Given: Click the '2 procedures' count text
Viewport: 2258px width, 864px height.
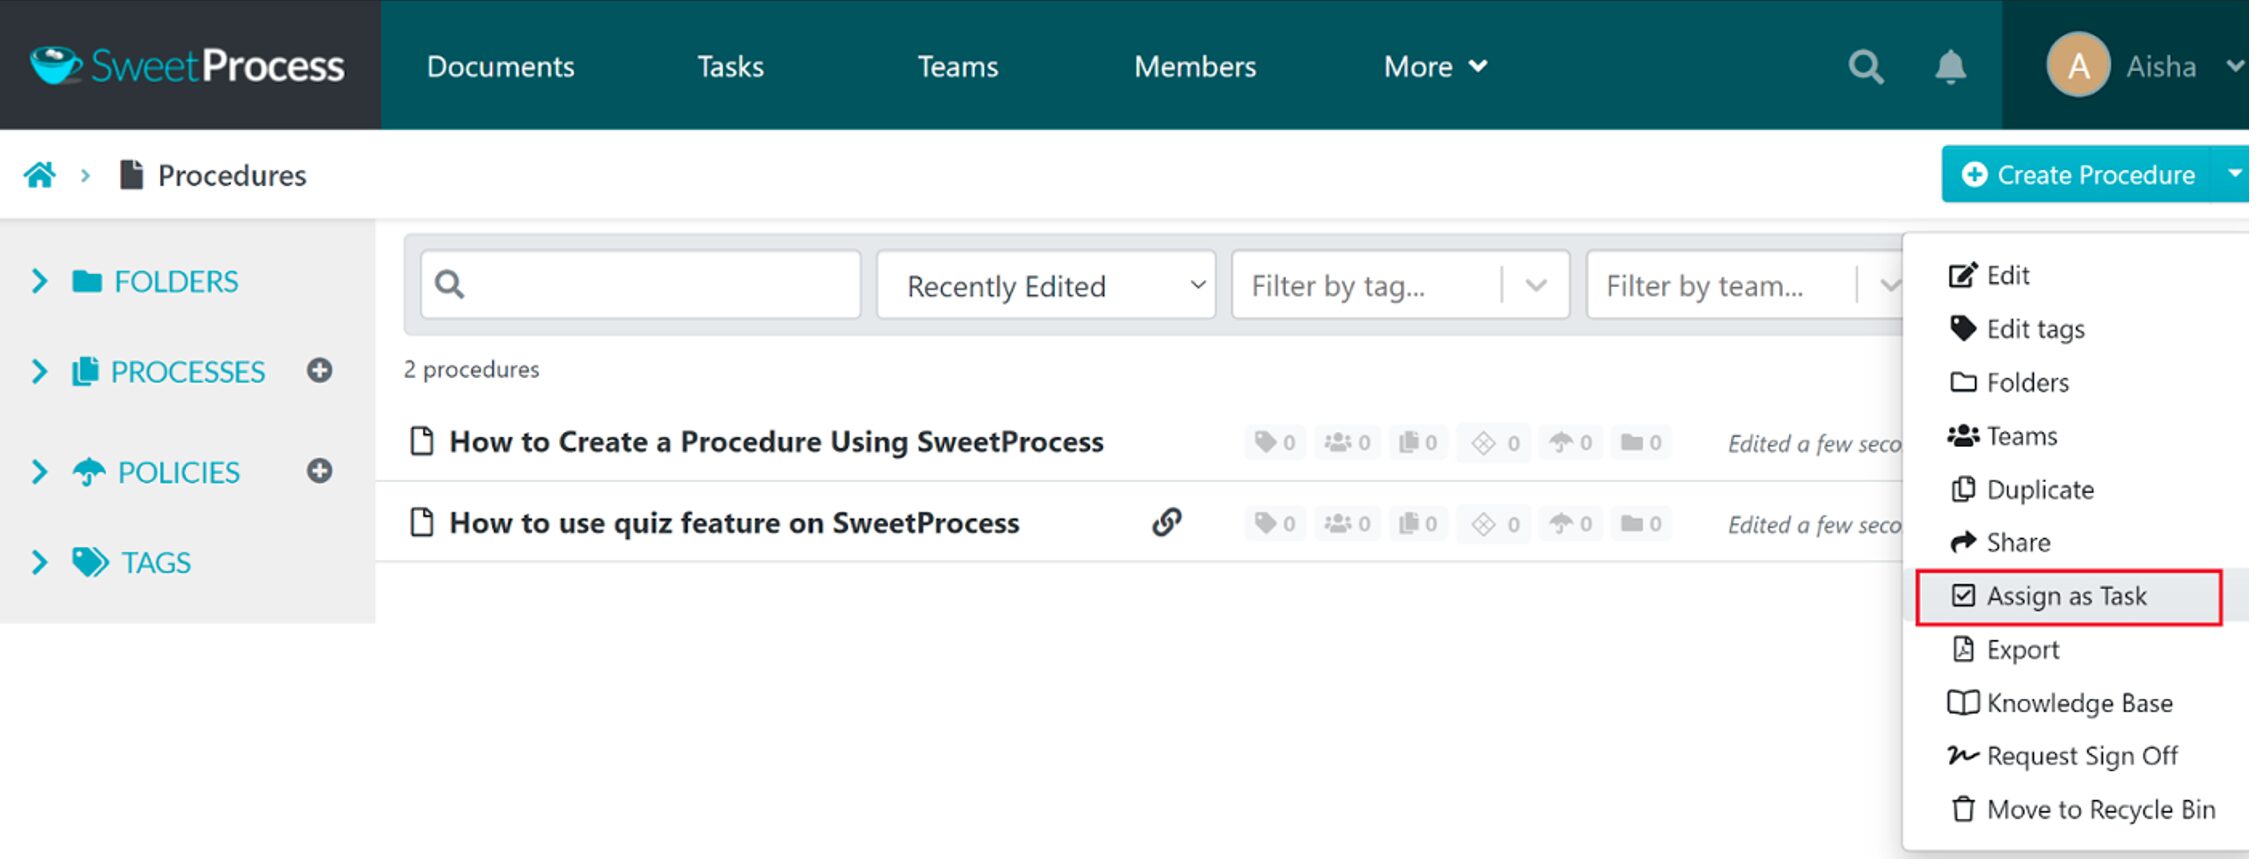Looking at the screenshot, I should [x=473, y=371].
